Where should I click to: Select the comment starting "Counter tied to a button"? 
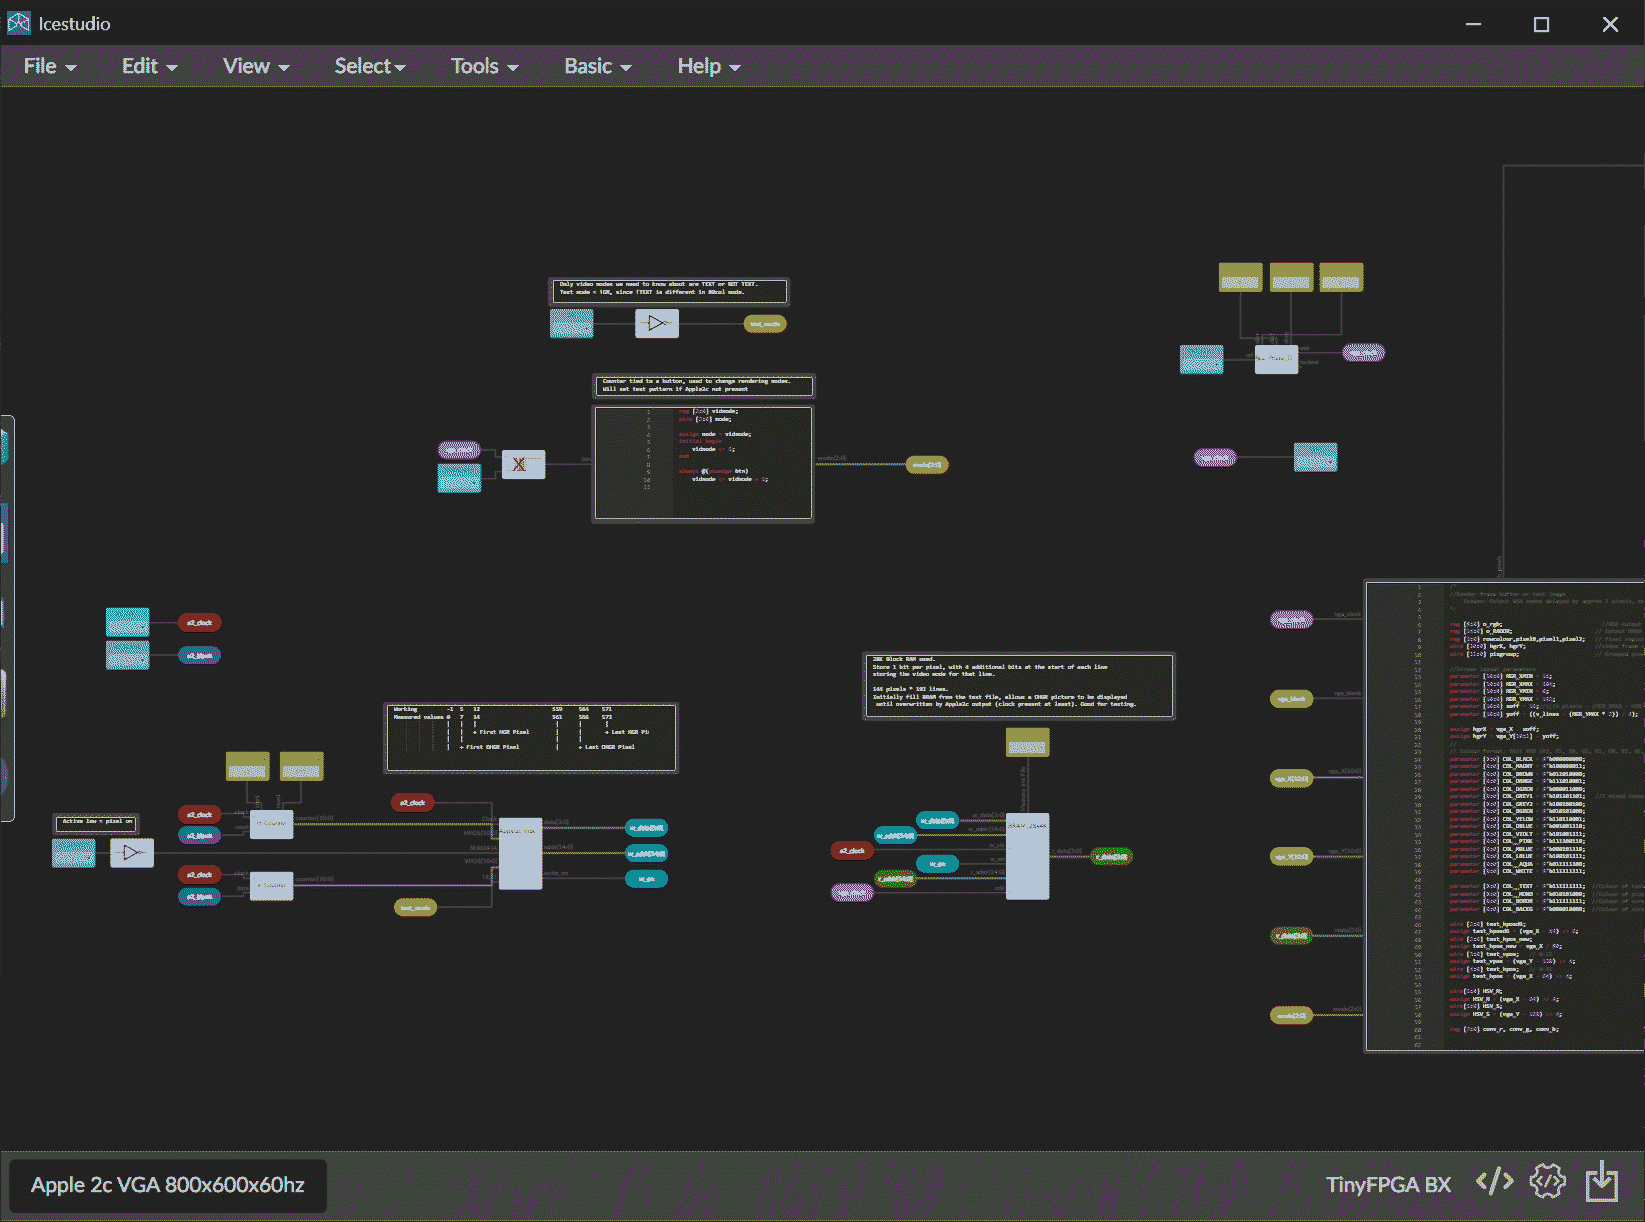(704, 386)
